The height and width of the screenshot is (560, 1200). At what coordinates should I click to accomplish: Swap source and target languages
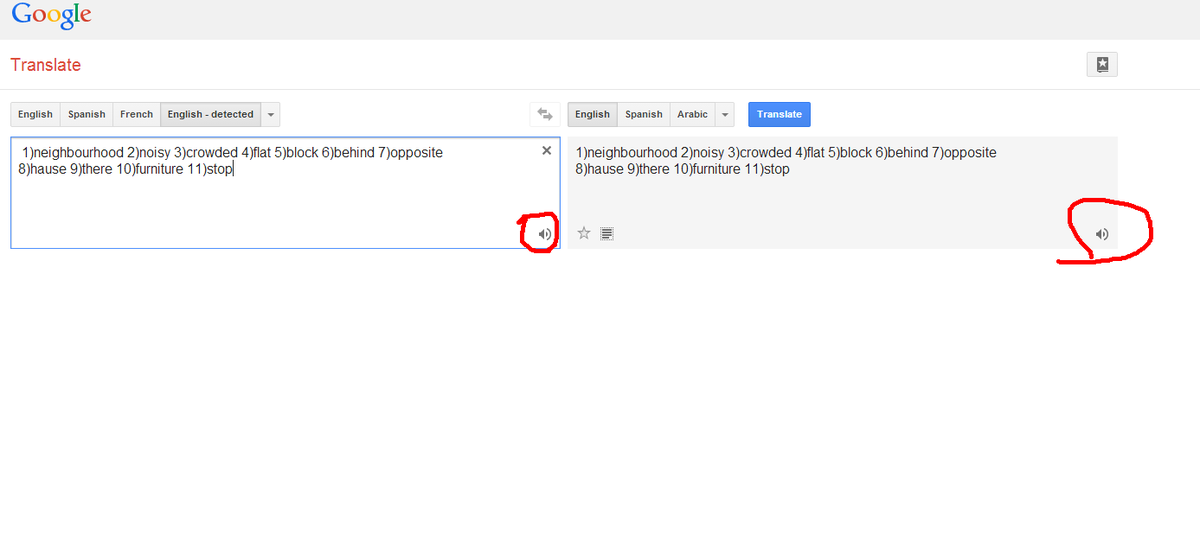[x=545, y=114]
